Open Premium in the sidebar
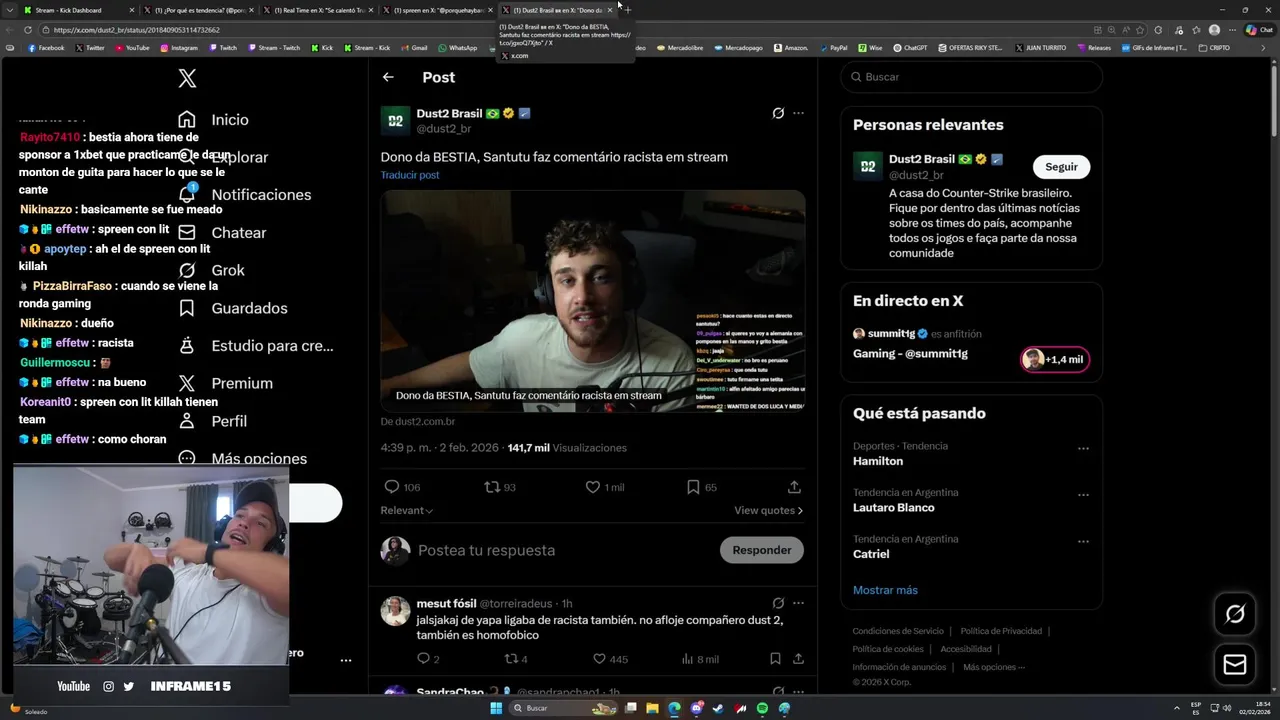Viewport: 1280px width, 720px height. 225,383
